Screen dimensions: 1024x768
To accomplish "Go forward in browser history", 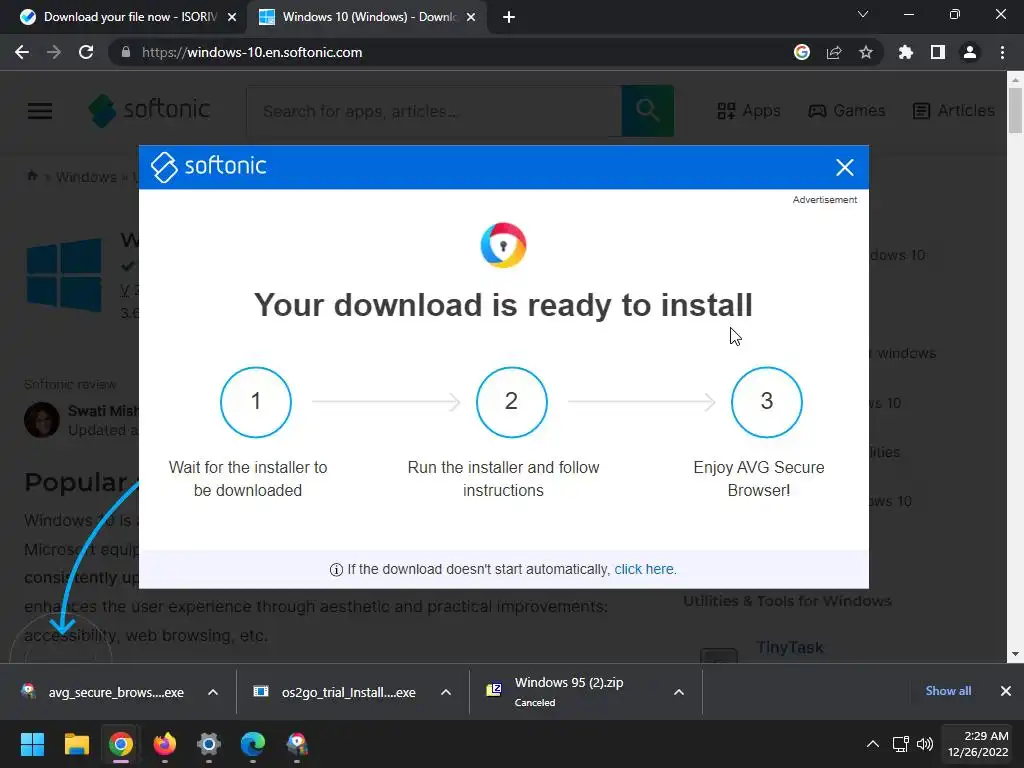I will pos(54,52).
